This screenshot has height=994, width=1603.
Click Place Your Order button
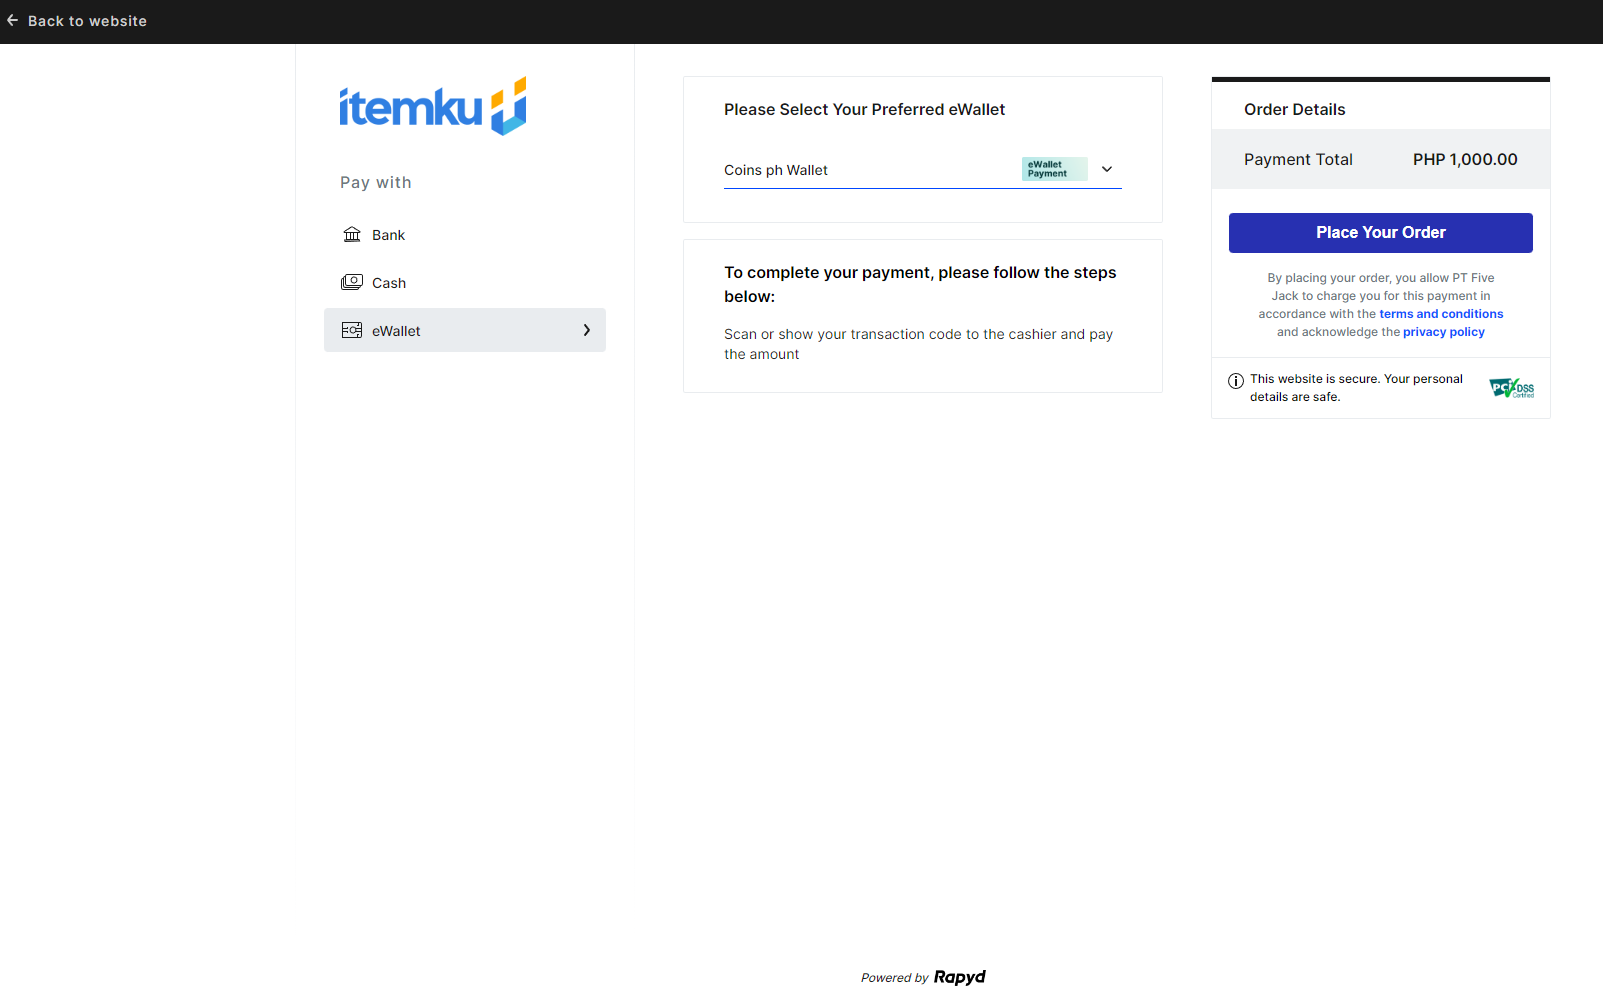click(1381, 233)
